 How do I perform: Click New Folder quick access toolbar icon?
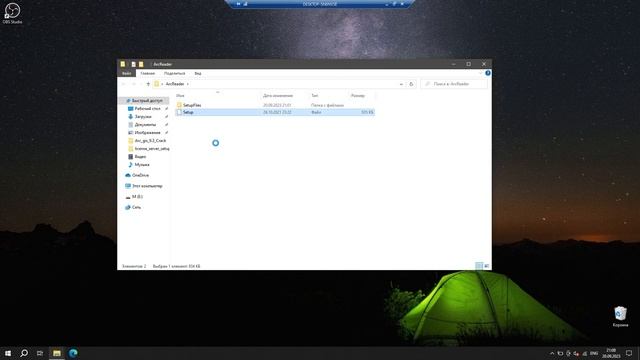tap(141, 64)
